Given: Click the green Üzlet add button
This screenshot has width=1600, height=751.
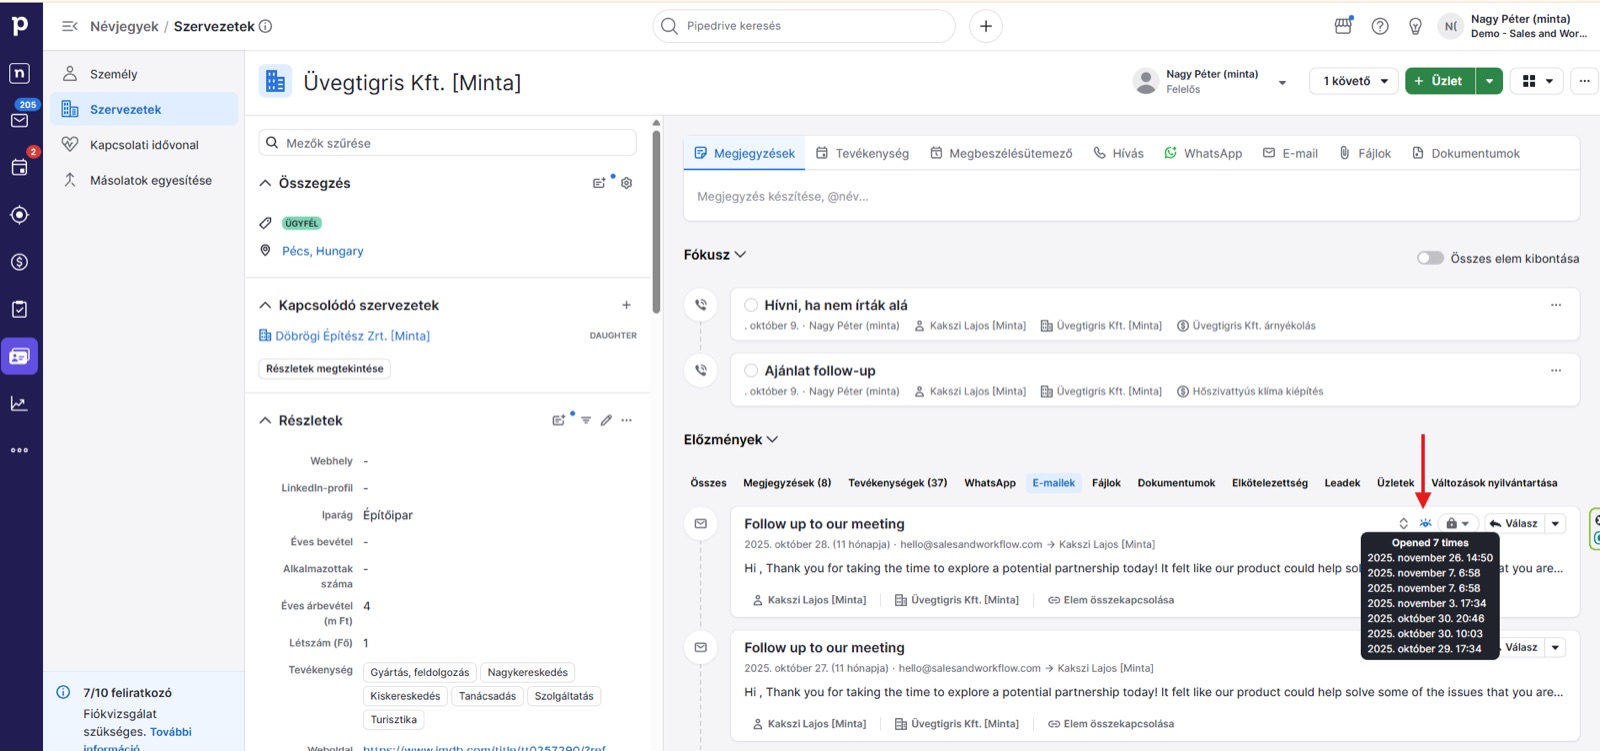Looking at the screenshot, I should click(1440, 81).
